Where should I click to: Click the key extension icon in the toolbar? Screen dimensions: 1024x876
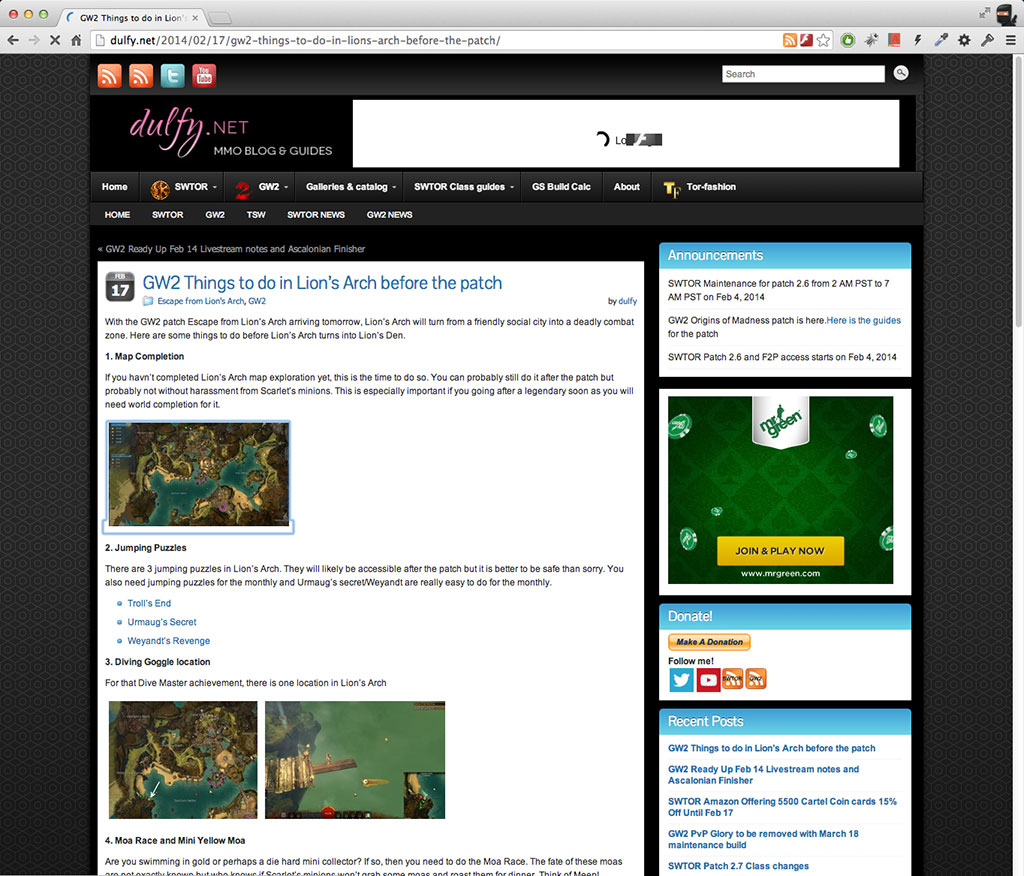pos(987,41)
